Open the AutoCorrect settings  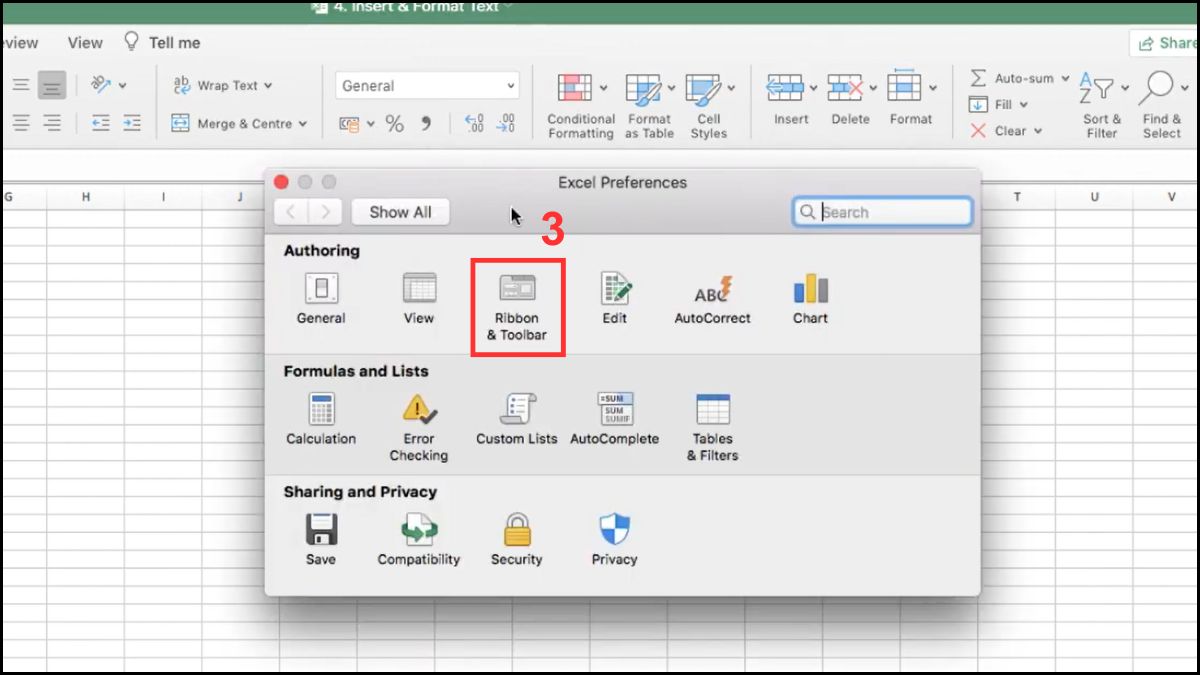click(711, 297)
